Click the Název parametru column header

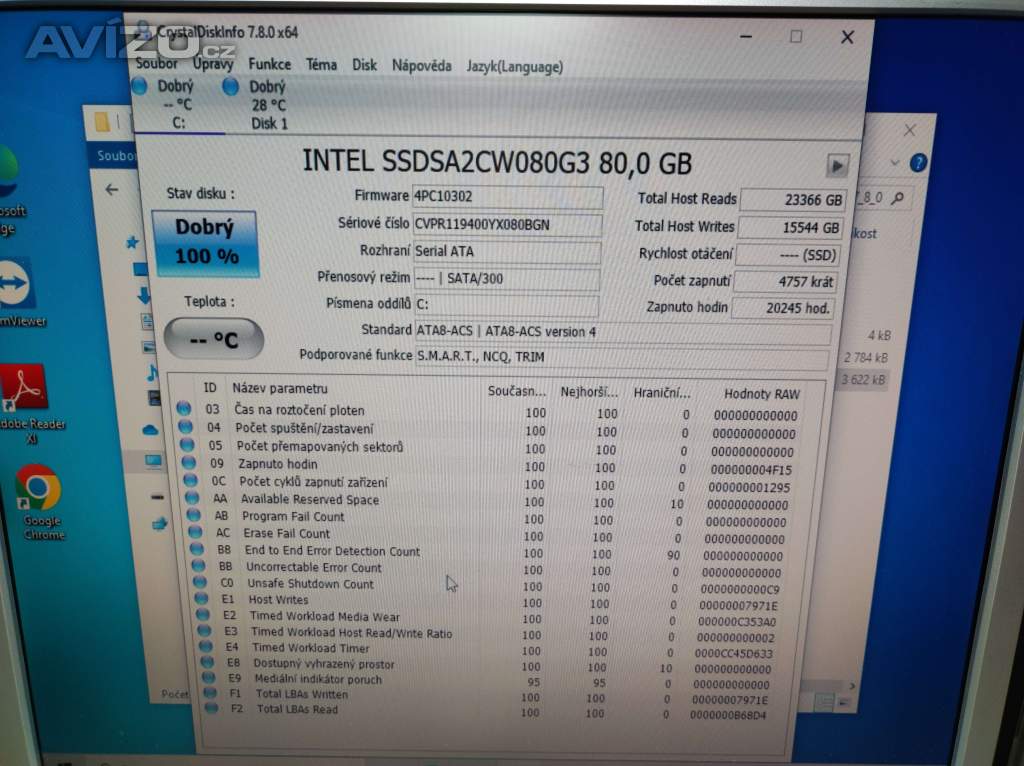point(280,389)
